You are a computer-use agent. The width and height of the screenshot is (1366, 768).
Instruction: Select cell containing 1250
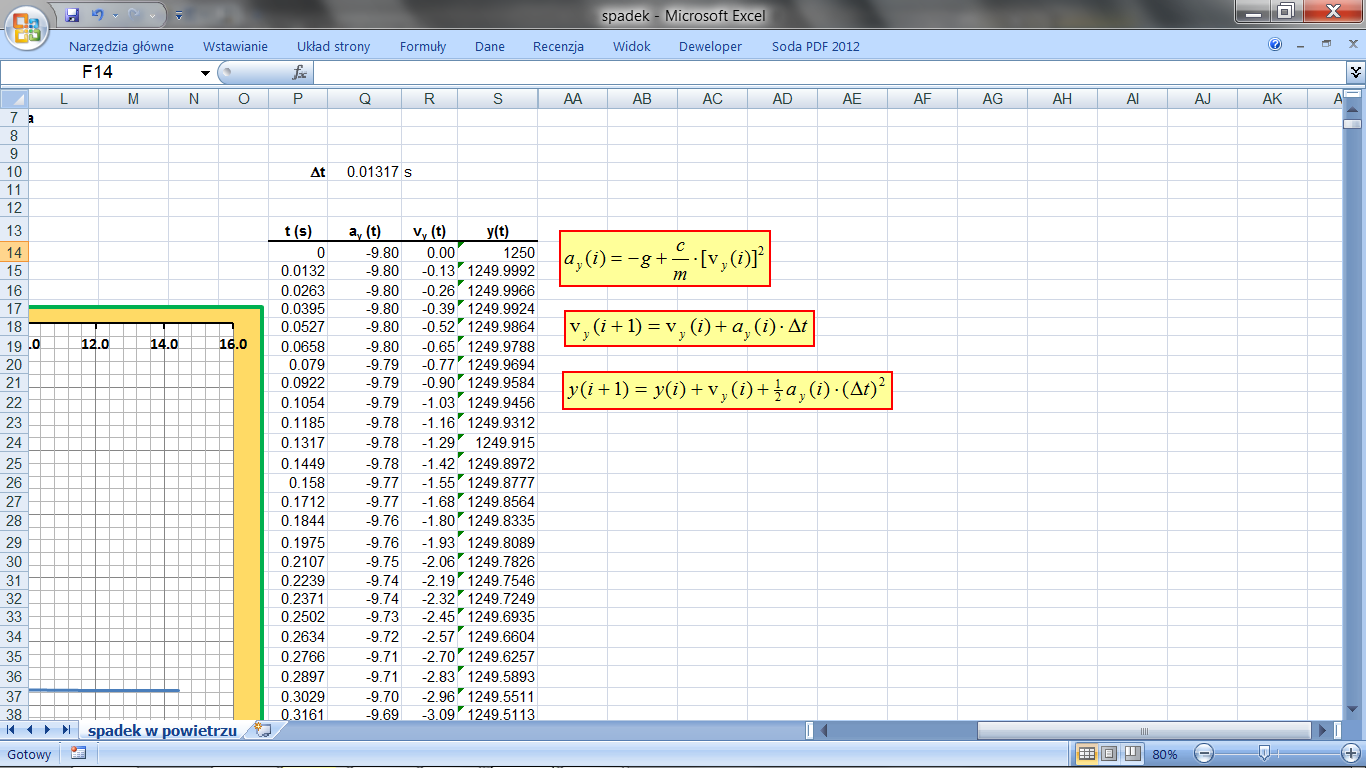tap(498, 253)
